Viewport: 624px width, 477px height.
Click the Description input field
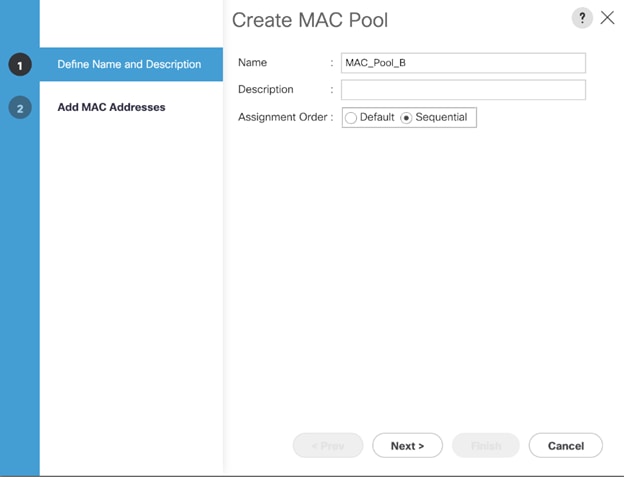click(463, 90)
